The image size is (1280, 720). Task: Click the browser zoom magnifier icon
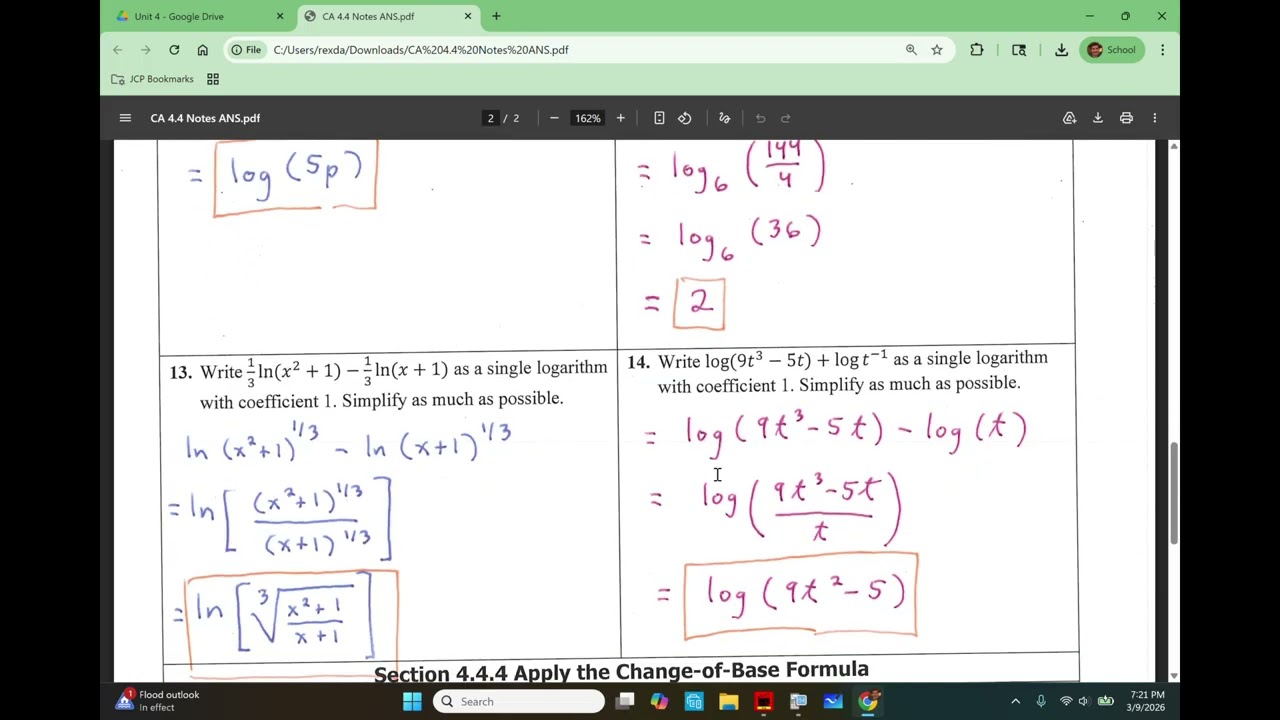(911, 50)
